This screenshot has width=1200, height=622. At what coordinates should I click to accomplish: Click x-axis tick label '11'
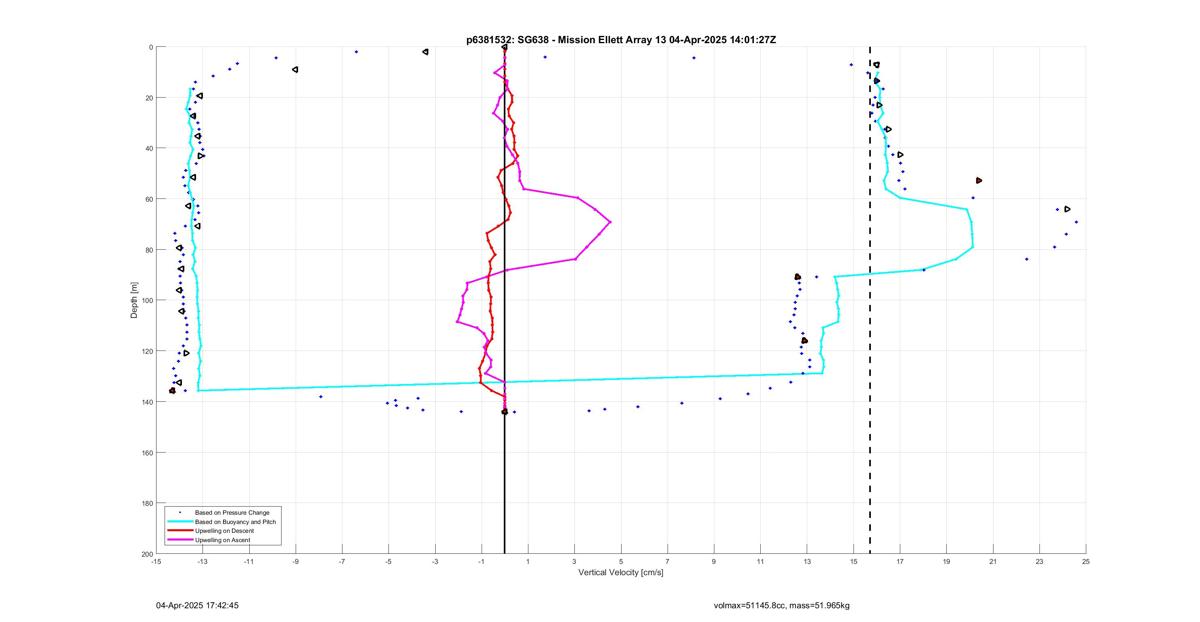point(760,562)
